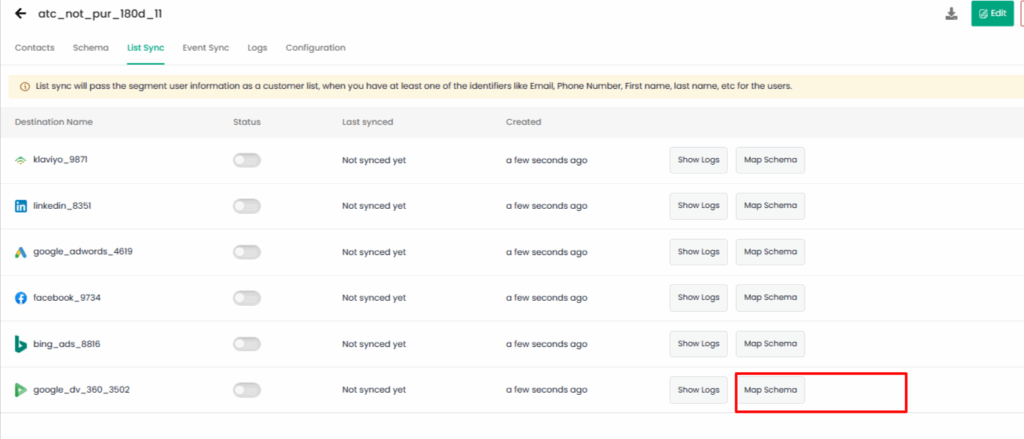Image resolution: width=1024 pixels, height=439 pixels.
Task: Click the Bing Ads logo icon
Action: [x=21, y=344]
